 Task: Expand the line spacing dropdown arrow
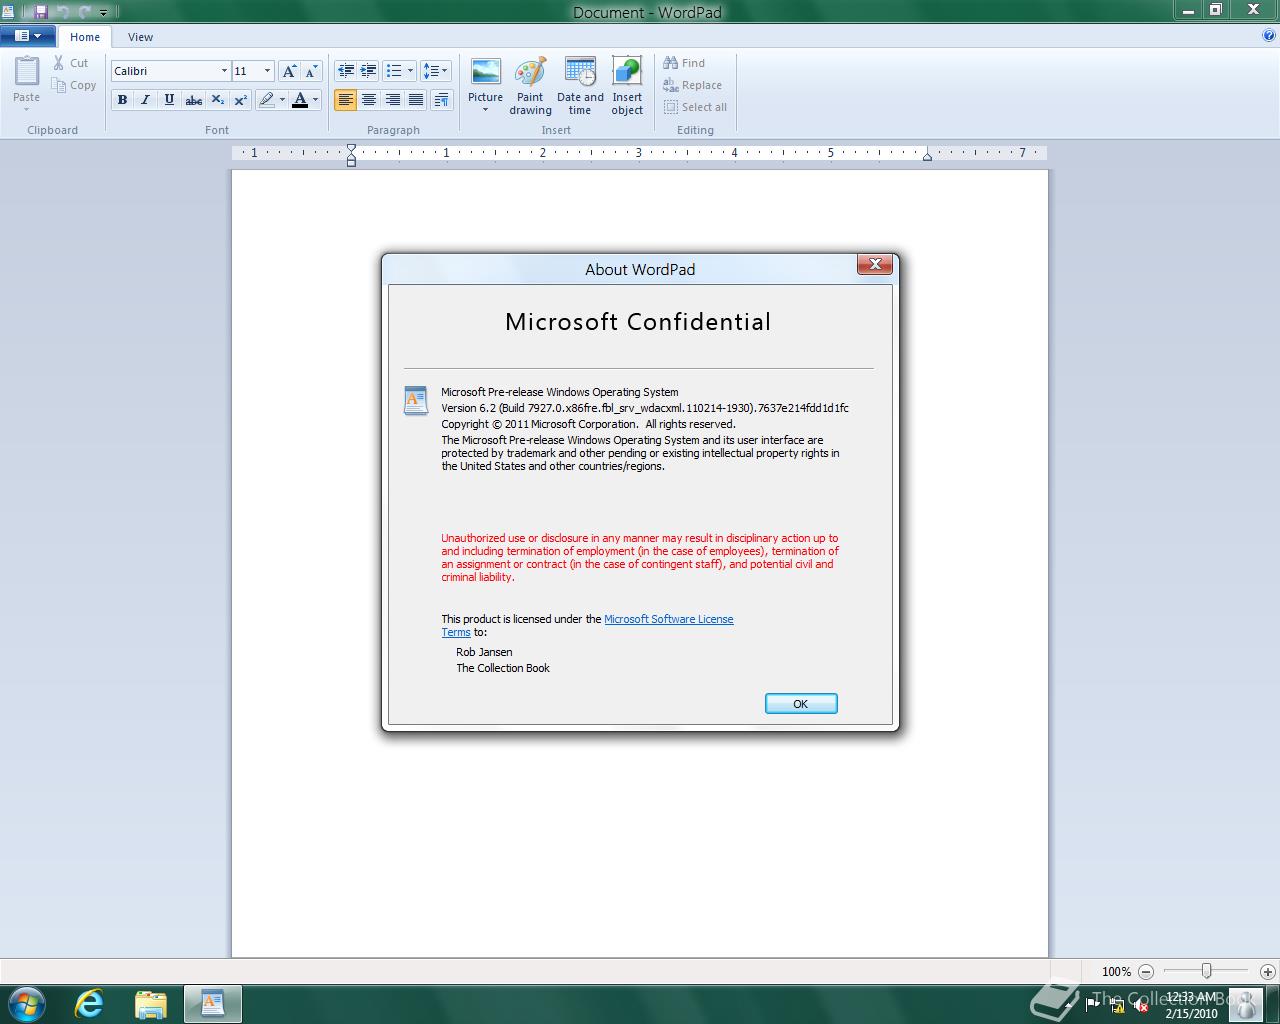point(445,71)
